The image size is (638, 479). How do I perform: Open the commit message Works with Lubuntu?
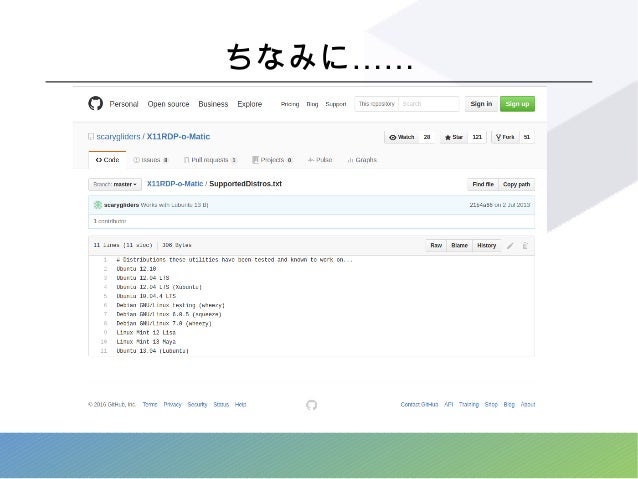click(174, 205)
